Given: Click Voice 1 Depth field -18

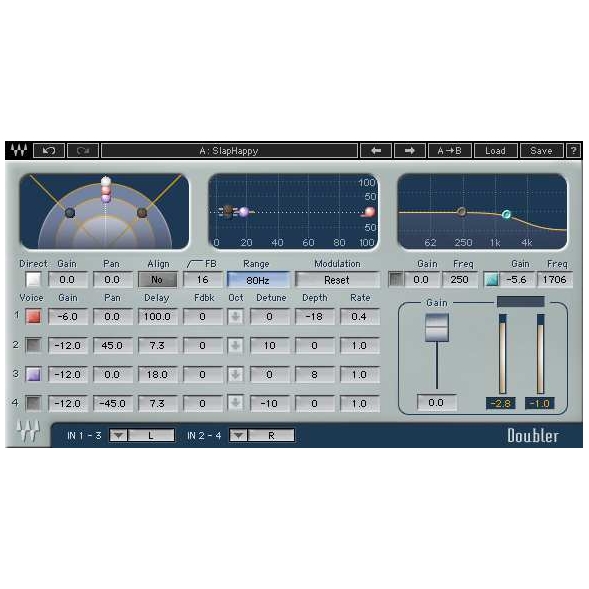Looking at the screenshot, I should (x=314, y=317).
